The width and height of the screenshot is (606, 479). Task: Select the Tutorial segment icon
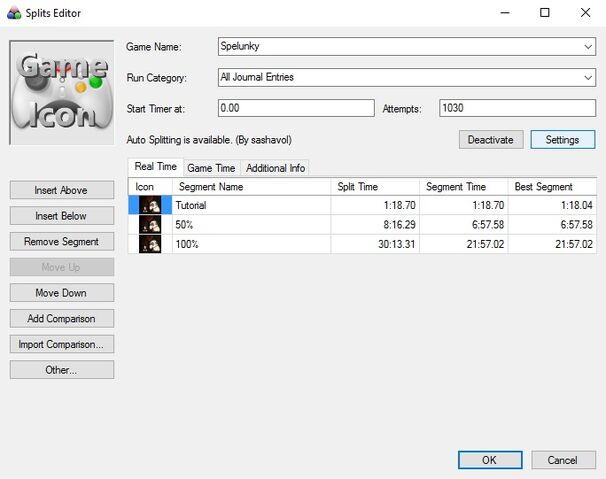(x=150, y=205)
